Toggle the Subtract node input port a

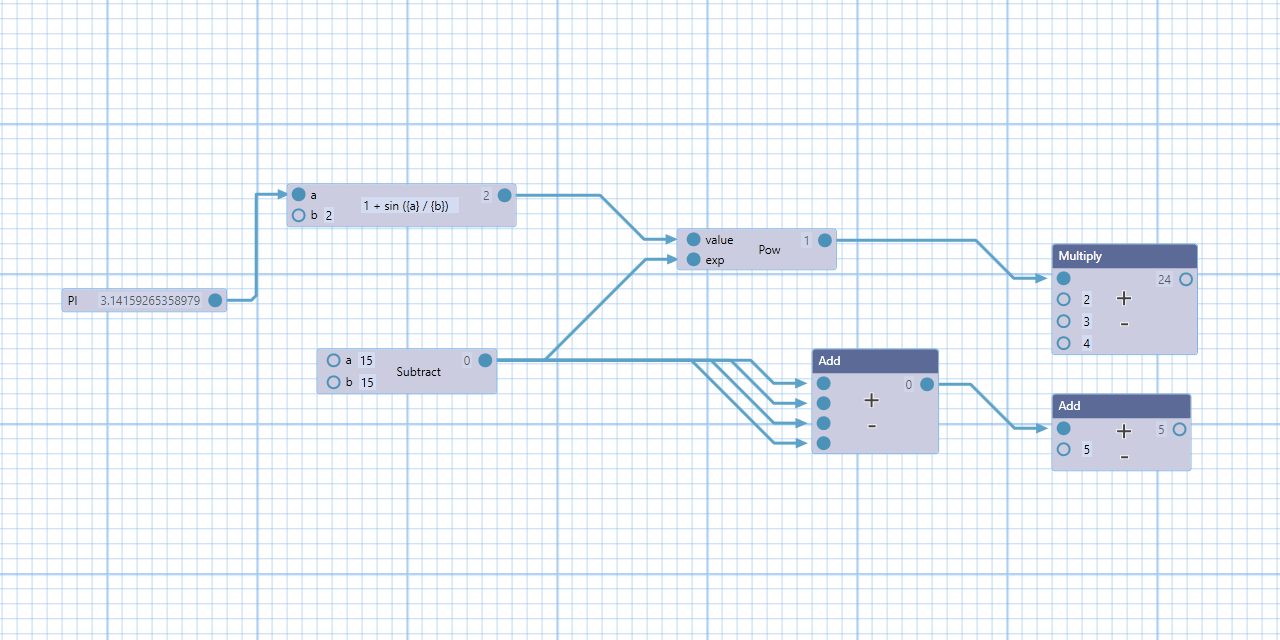[x=333, y=360]
